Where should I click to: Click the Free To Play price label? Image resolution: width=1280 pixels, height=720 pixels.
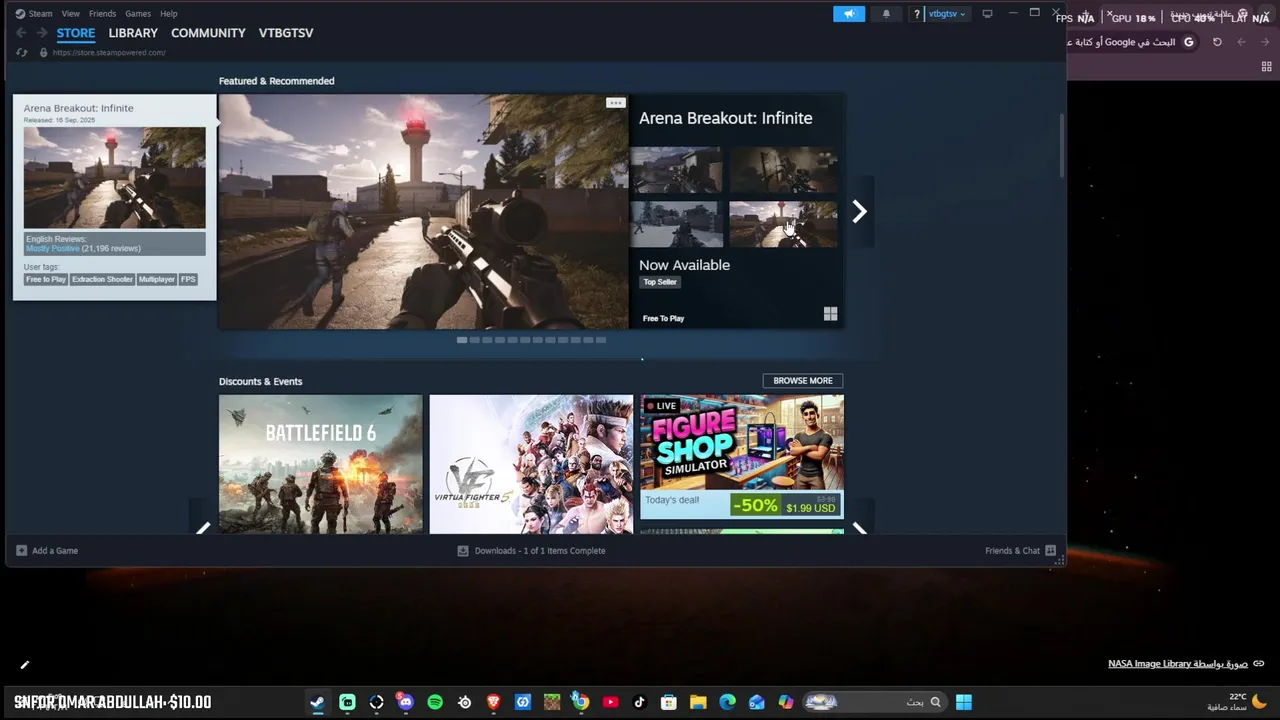pyautogui.click(x=663, y=318)
